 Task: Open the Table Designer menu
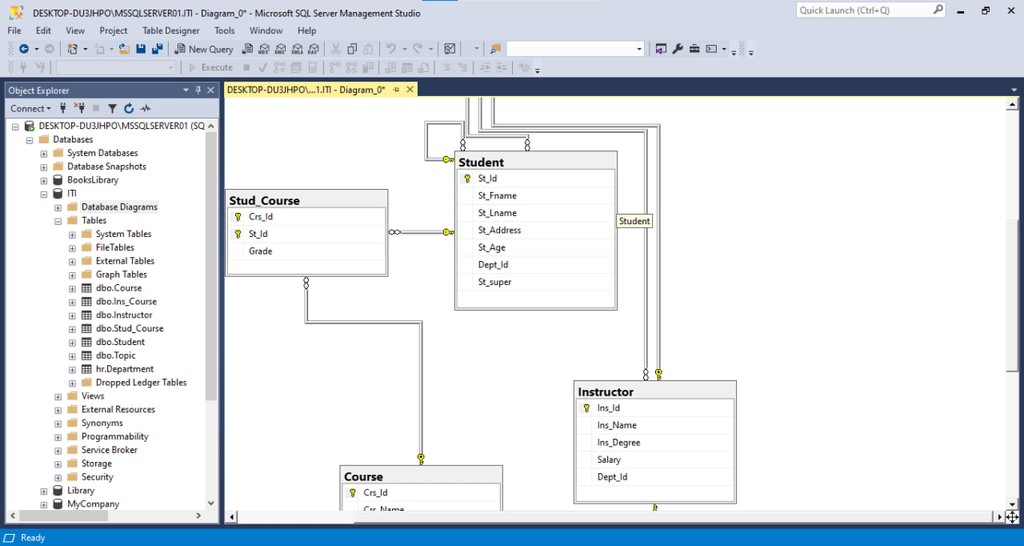coord(171,31)
